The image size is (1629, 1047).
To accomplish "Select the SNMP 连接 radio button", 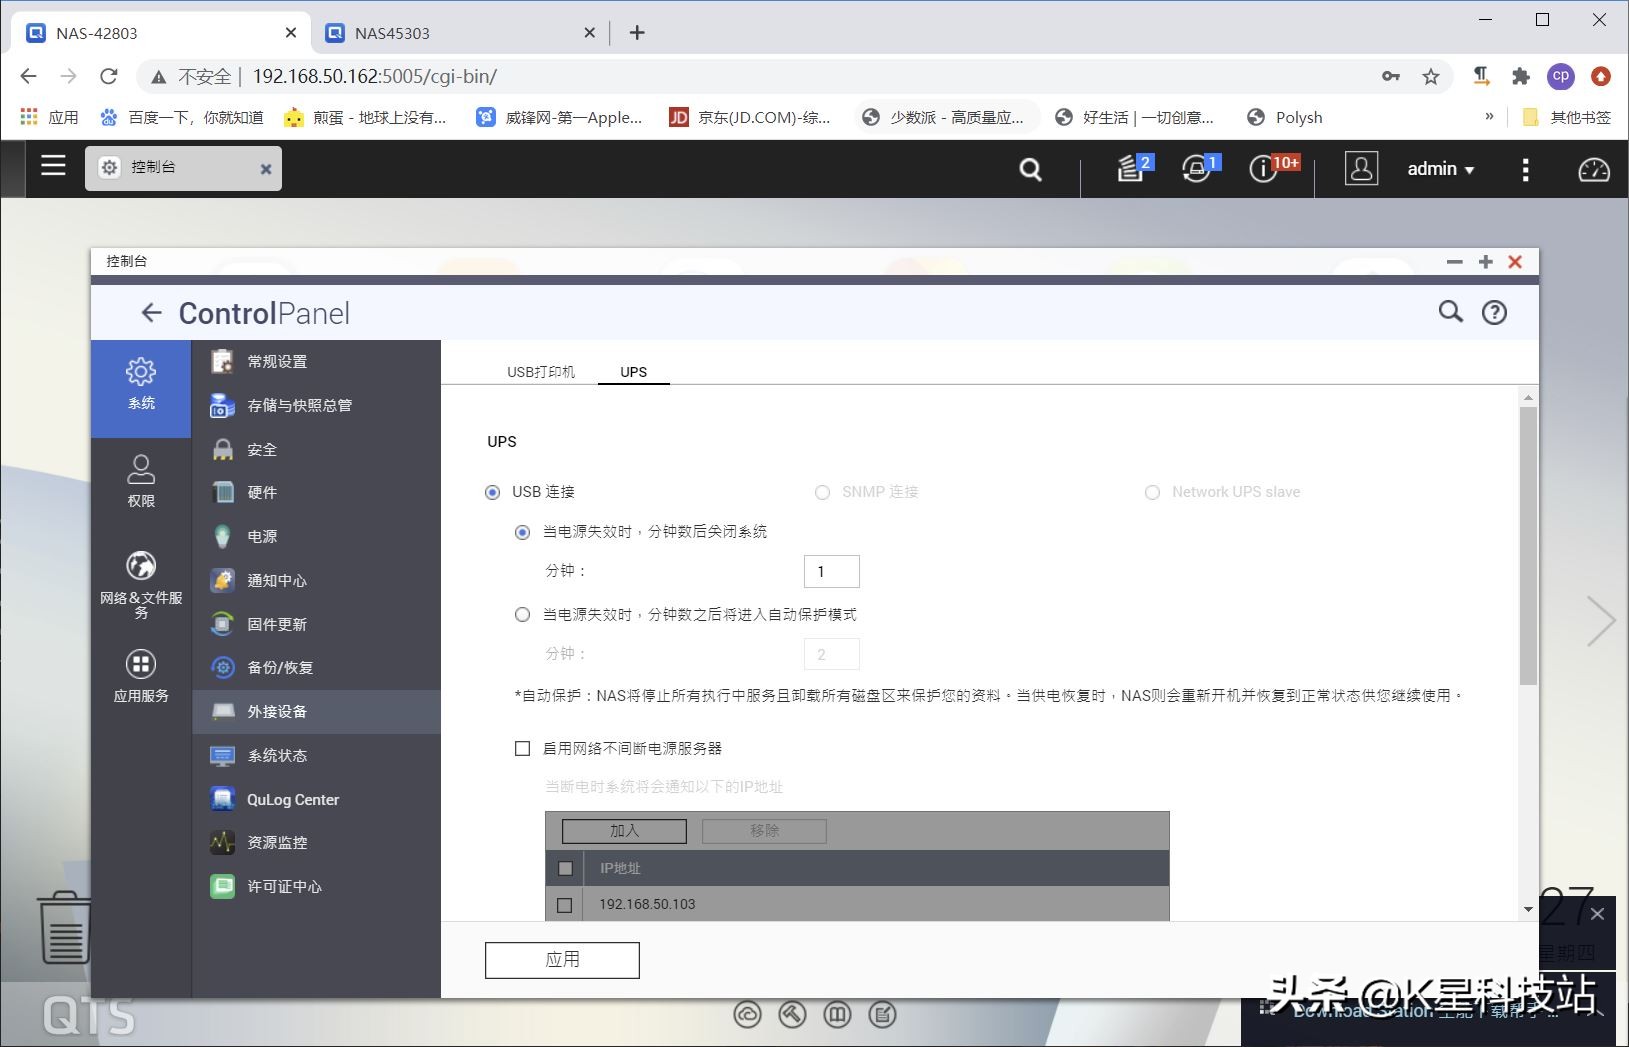I will point(822,492).
